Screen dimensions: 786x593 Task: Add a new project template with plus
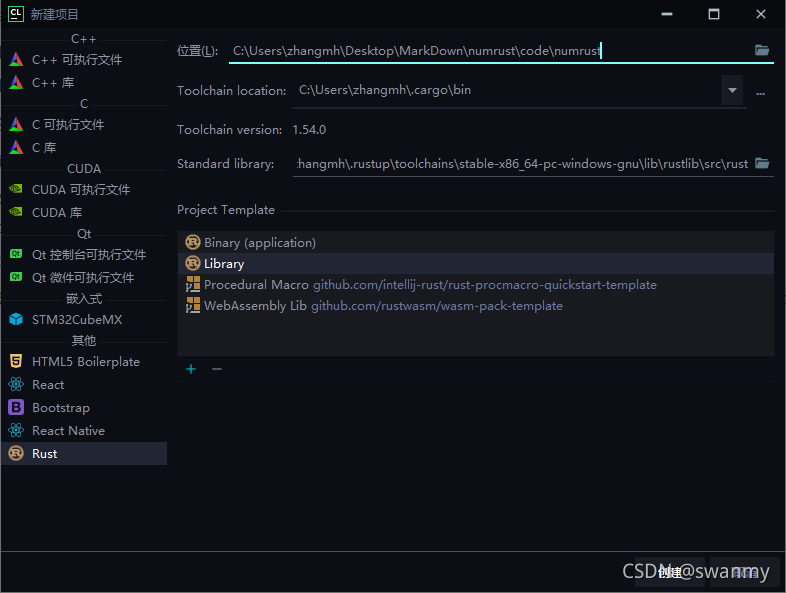(191, 369)
